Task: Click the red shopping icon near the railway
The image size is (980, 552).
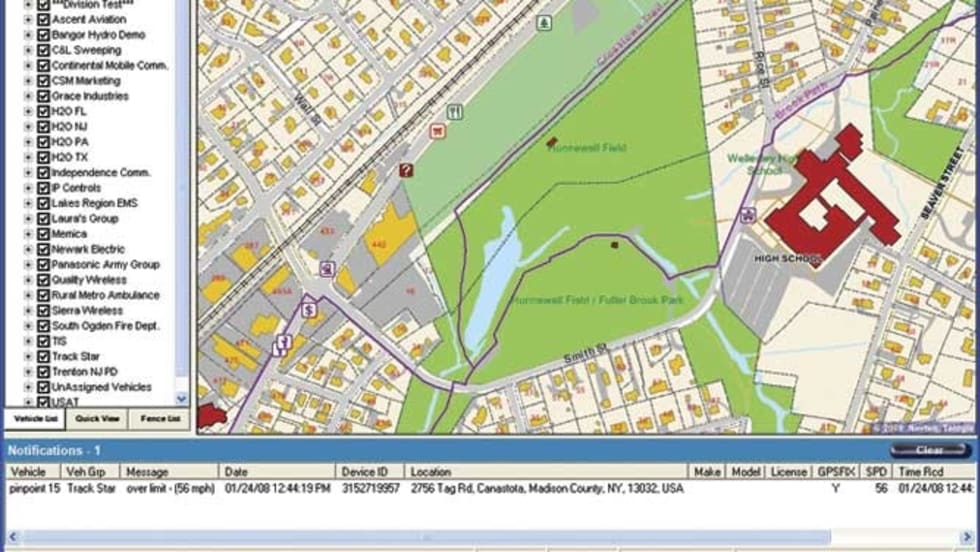Action: (437, 131)
